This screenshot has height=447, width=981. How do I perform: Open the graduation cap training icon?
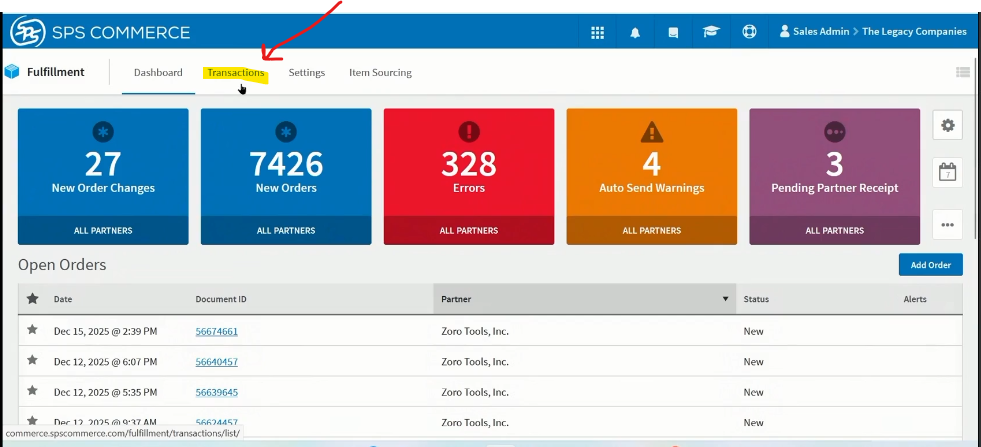711,31
